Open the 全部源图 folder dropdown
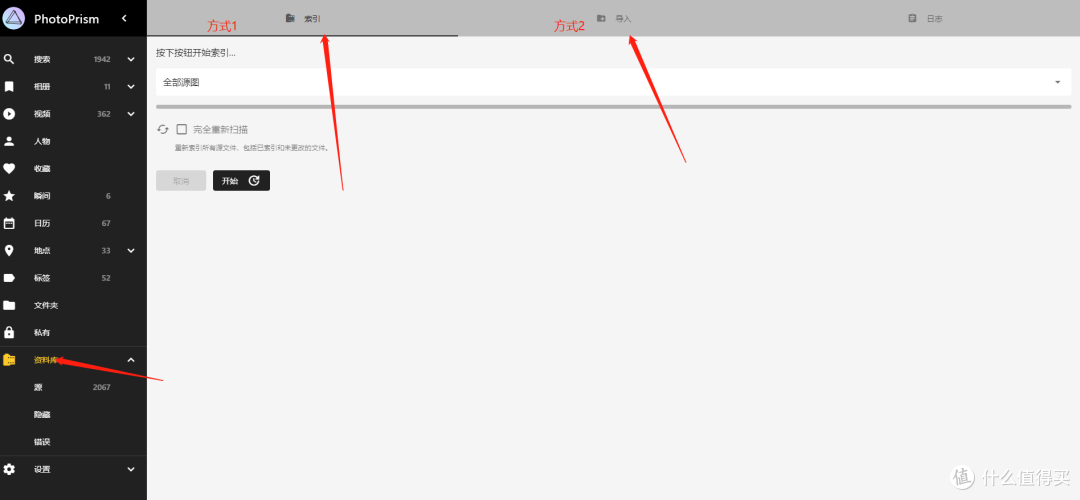The width and height of the screenshot is (1080, 500). 613,82
